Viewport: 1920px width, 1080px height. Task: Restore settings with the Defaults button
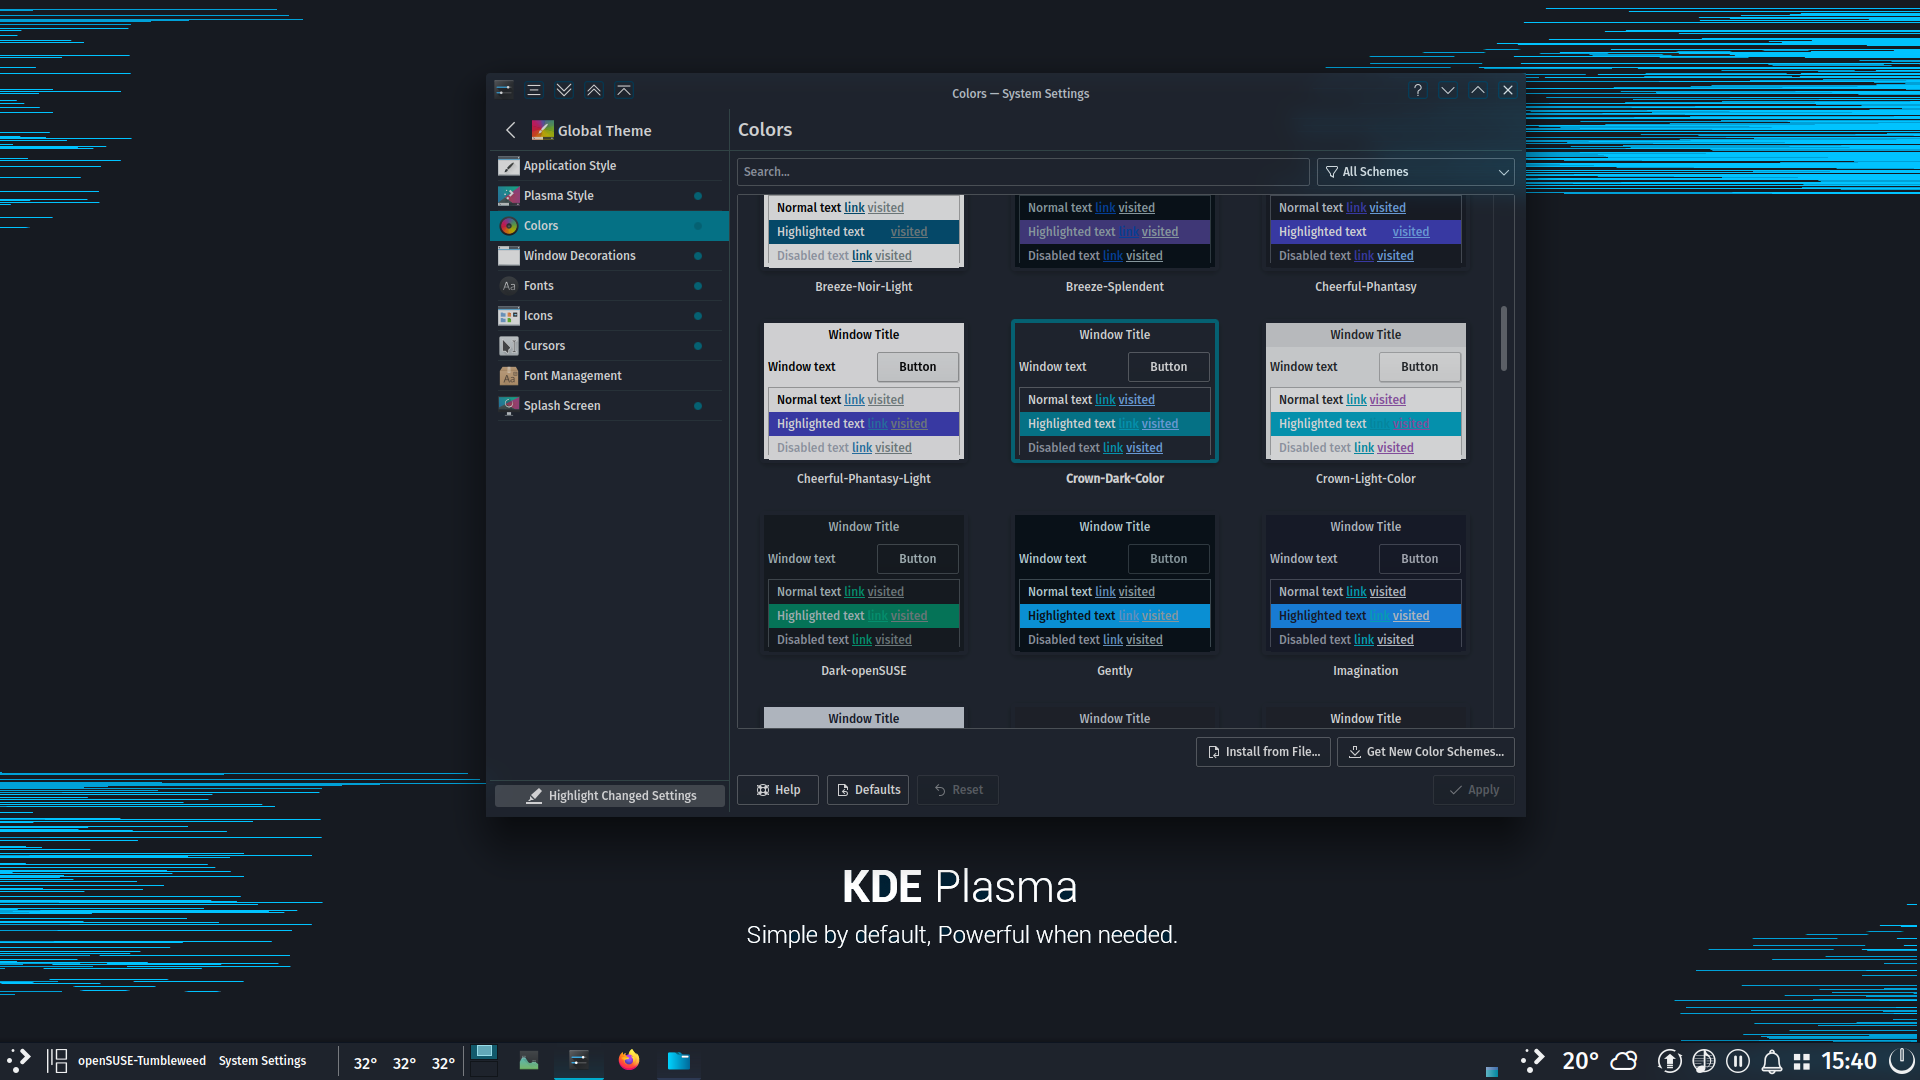[x=868, y=790]
